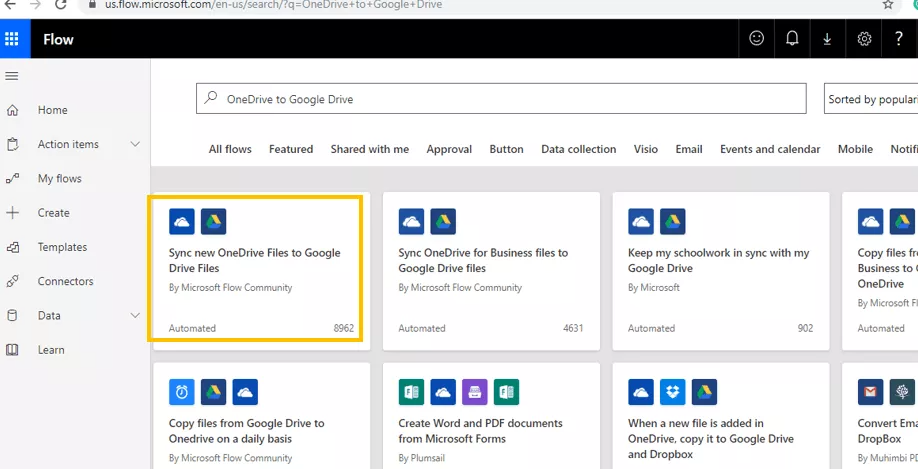
Task: Select the Shared with me tab
Action: [369, 149]
